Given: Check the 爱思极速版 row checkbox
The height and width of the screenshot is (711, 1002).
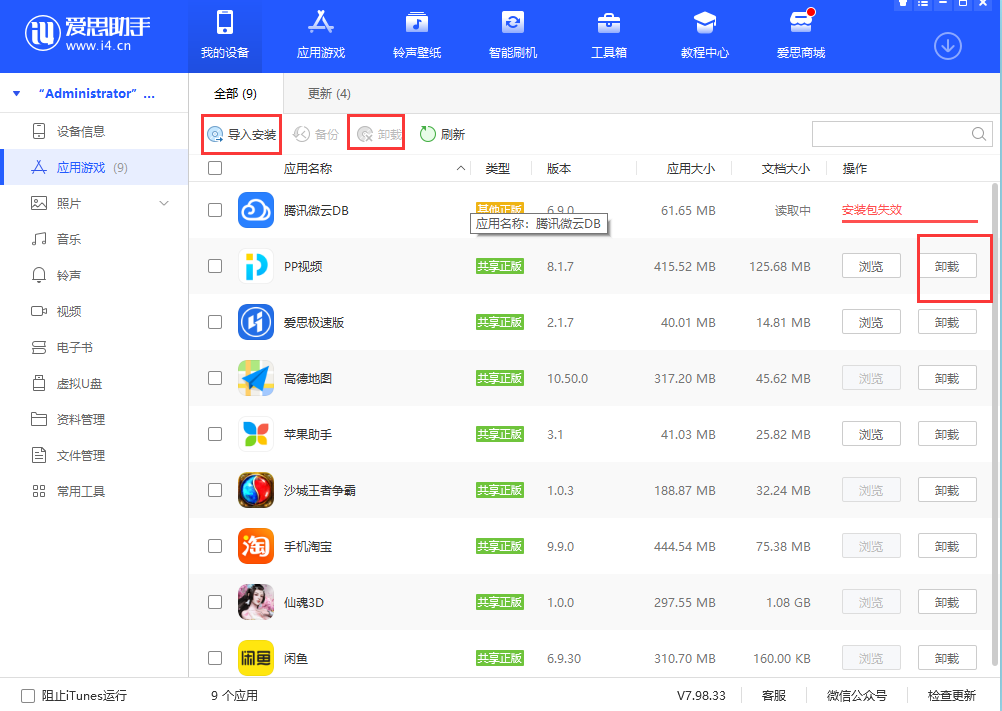Looking at the screenshot, I should (x=215, y=322).
